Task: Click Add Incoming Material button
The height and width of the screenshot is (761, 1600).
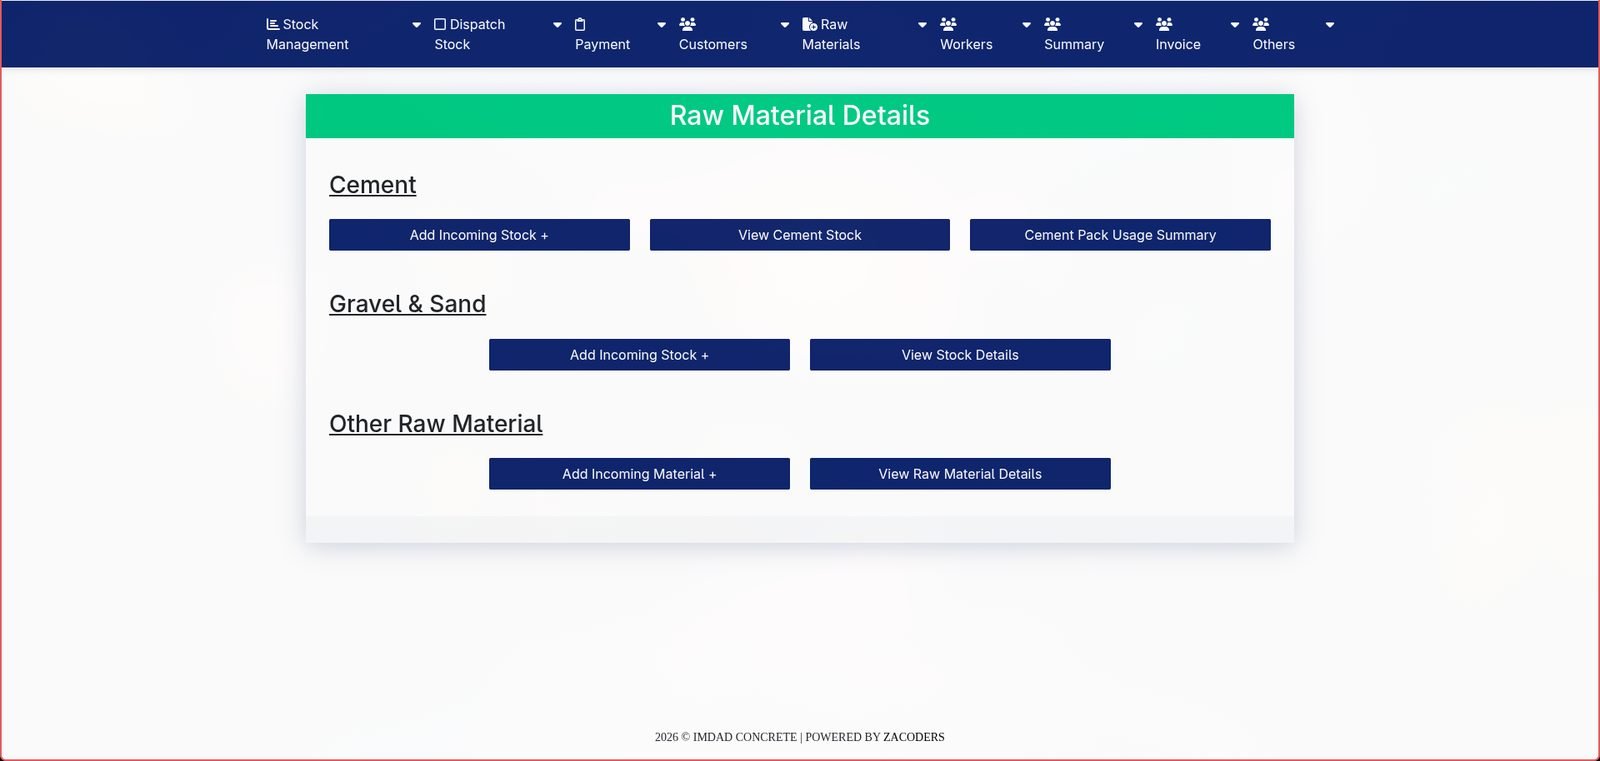Action: pos(639,474)
